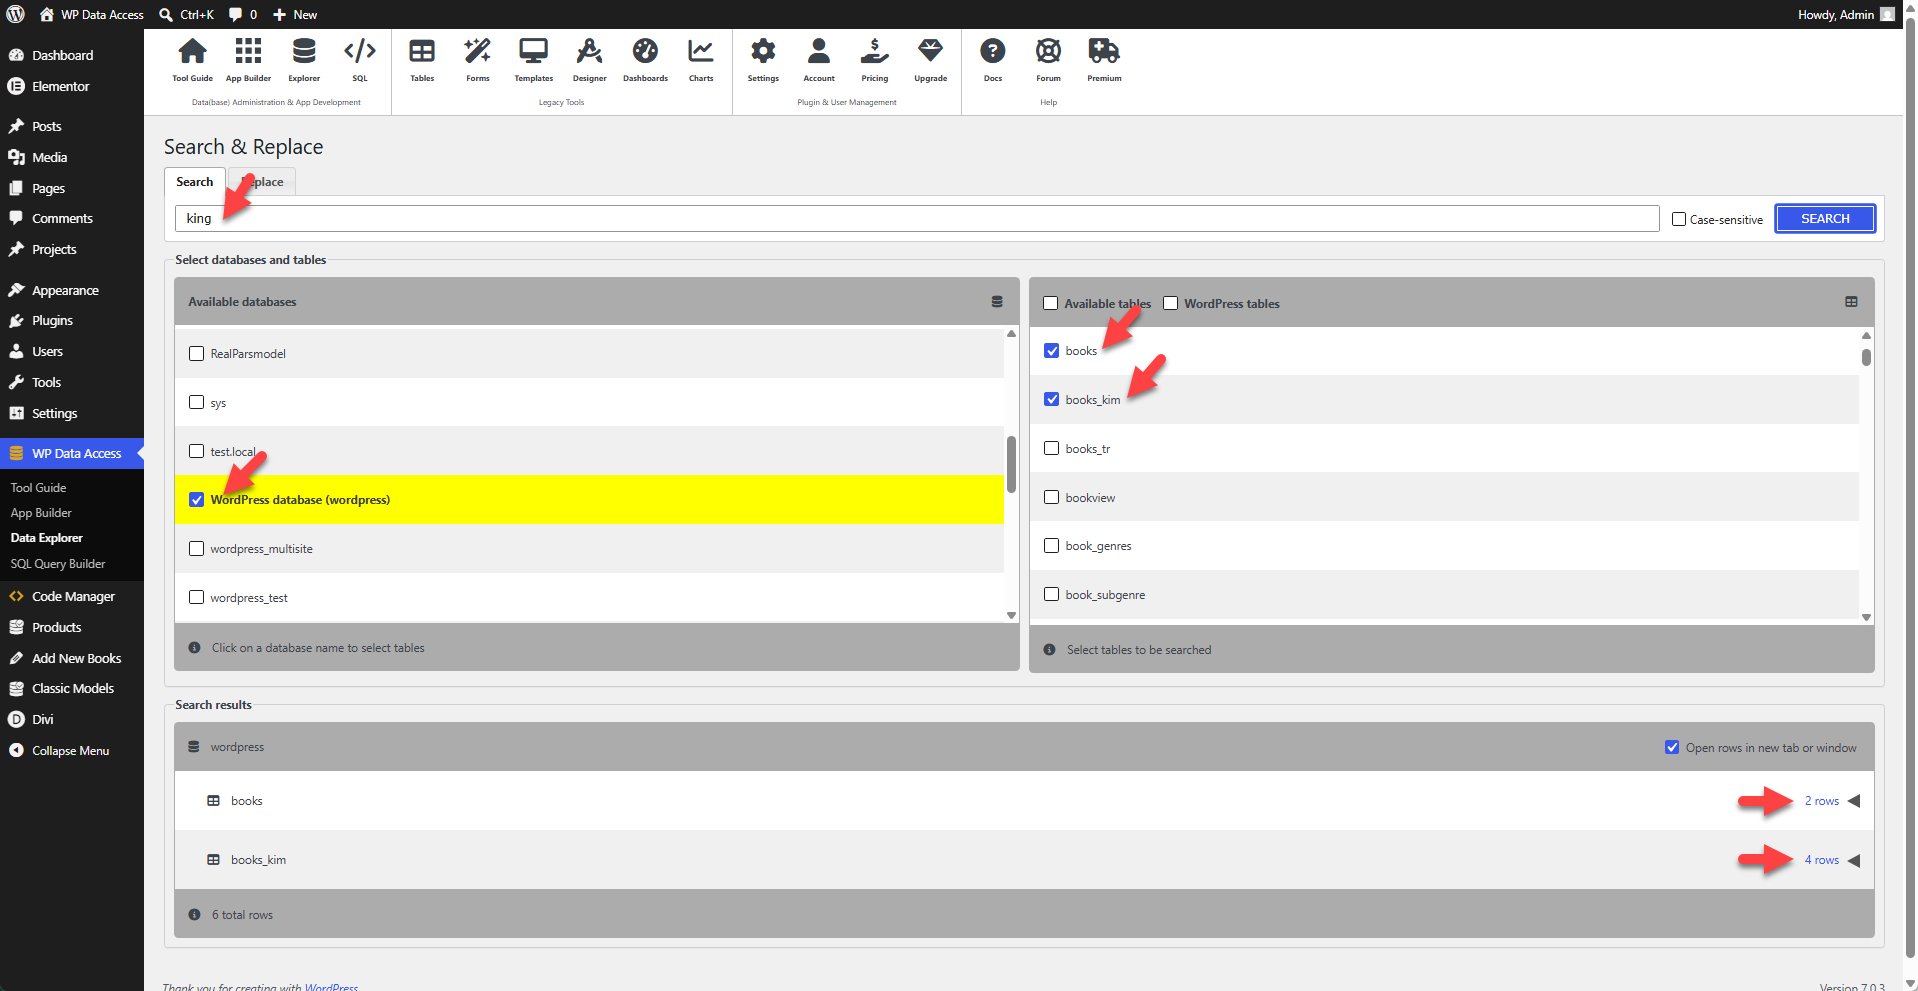The image size is (1918, 991).
Task: Open WP Data Access sidebar menu
Action: pos(72,453)
